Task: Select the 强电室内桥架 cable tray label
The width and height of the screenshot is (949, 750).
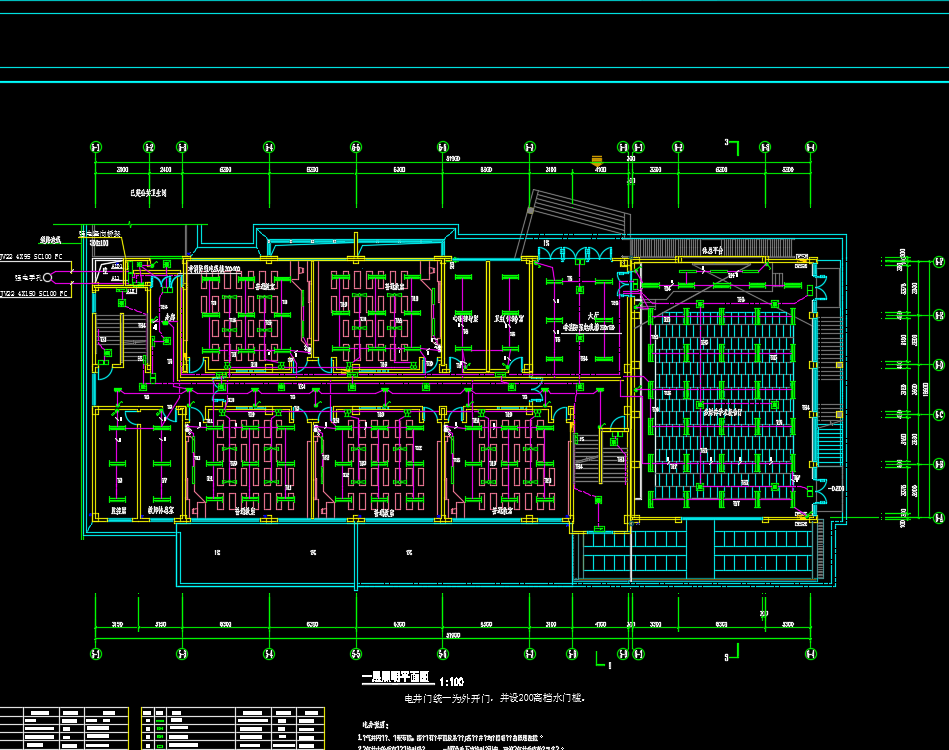Action: (99, 234)
